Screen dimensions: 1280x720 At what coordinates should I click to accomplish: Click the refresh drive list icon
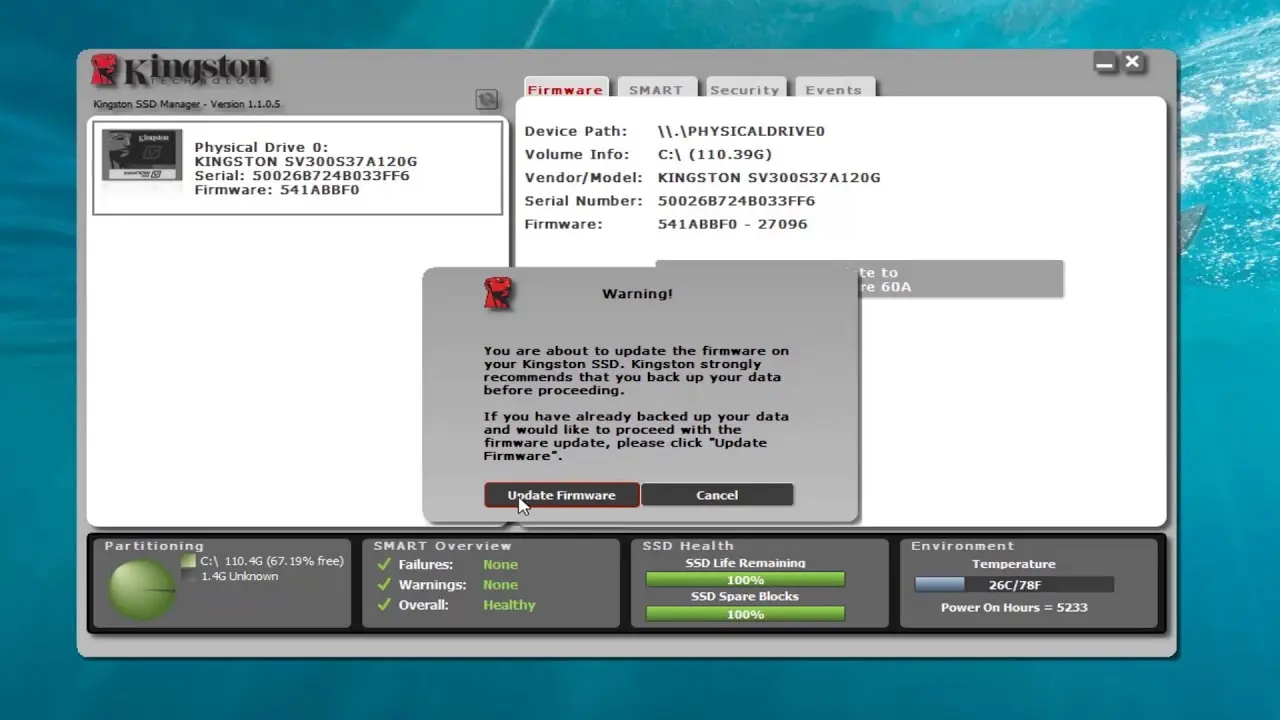(x=486, y=99)
